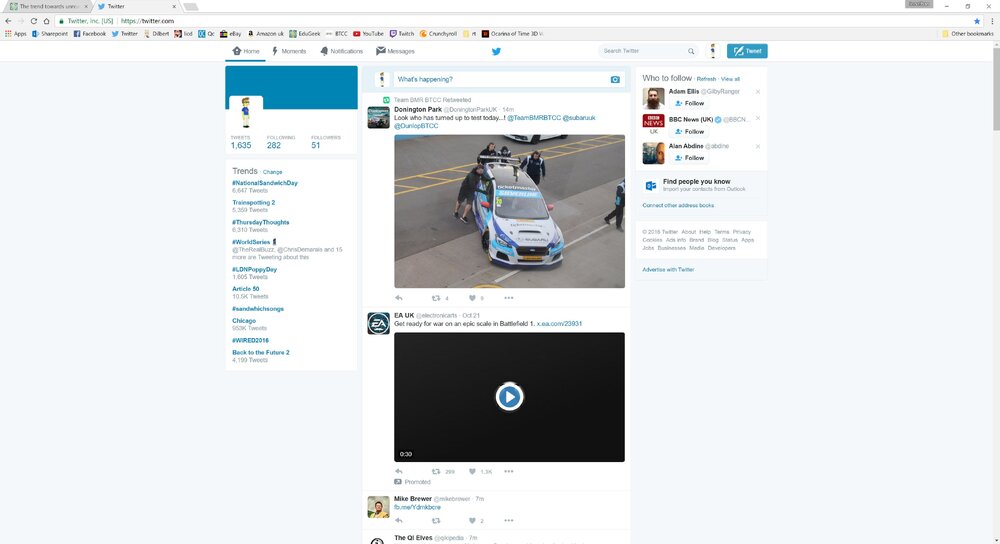Open #ThursdayThoughts trend
The image size is (1000, 544).
click(260, 223)
